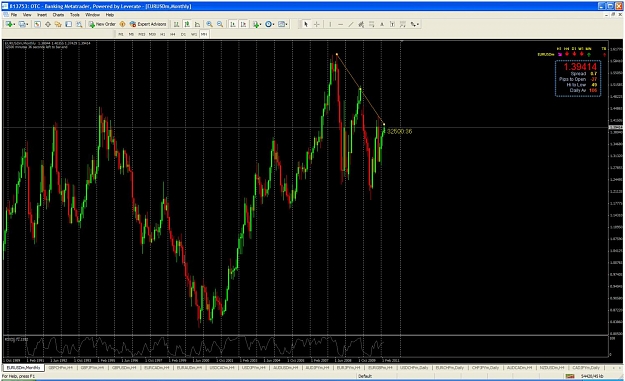Switch to the EURAUDm,H4 chart tab

[189, 368]
